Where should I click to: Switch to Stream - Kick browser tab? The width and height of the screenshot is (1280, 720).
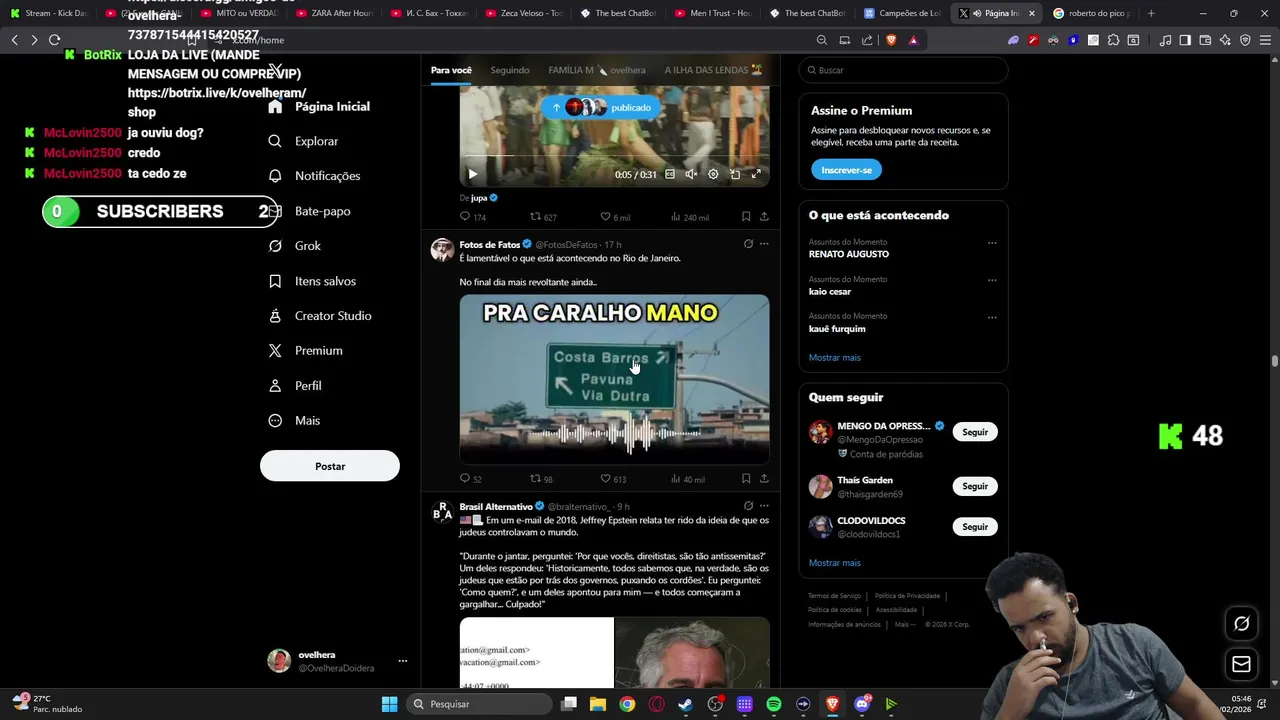coord(50,13)
